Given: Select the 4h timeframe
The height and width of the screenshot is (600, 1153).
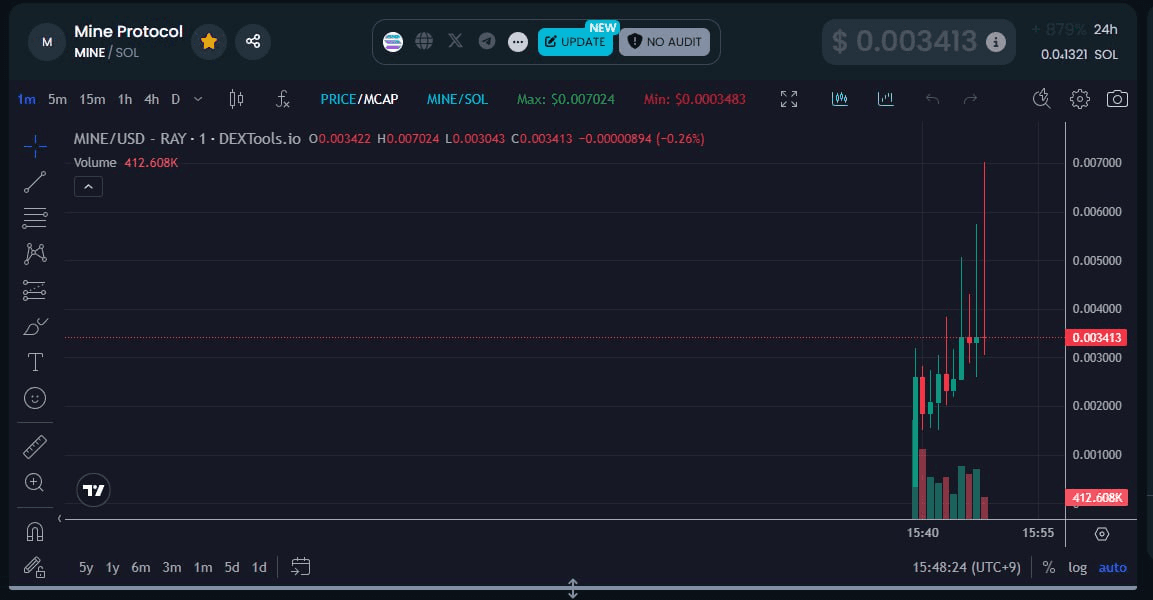Looking at the screenshot, I should (151, 99).
